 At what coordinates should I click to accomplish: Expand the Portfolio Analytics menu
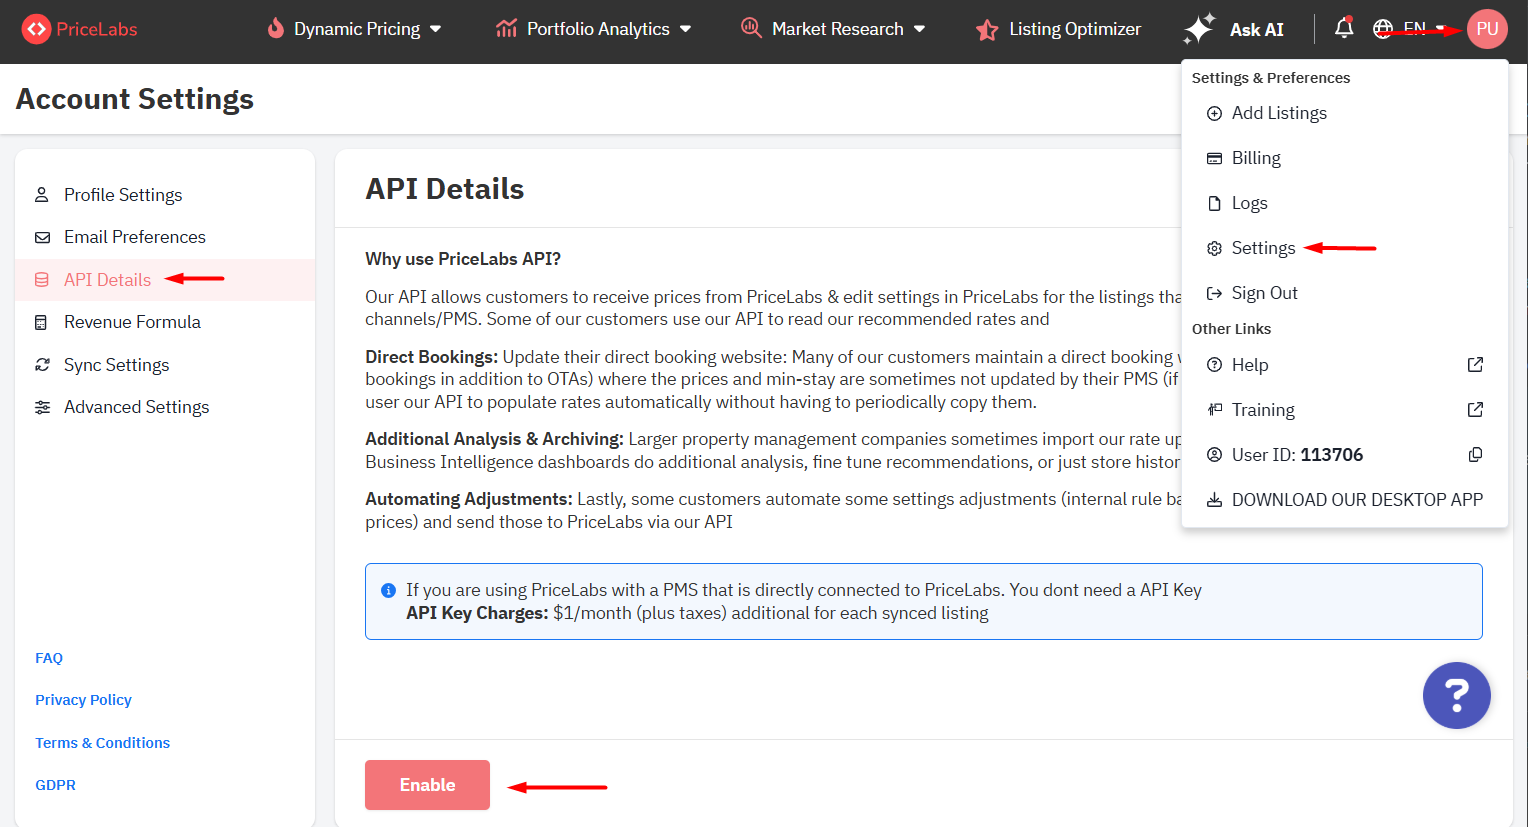tap(594, 29)
